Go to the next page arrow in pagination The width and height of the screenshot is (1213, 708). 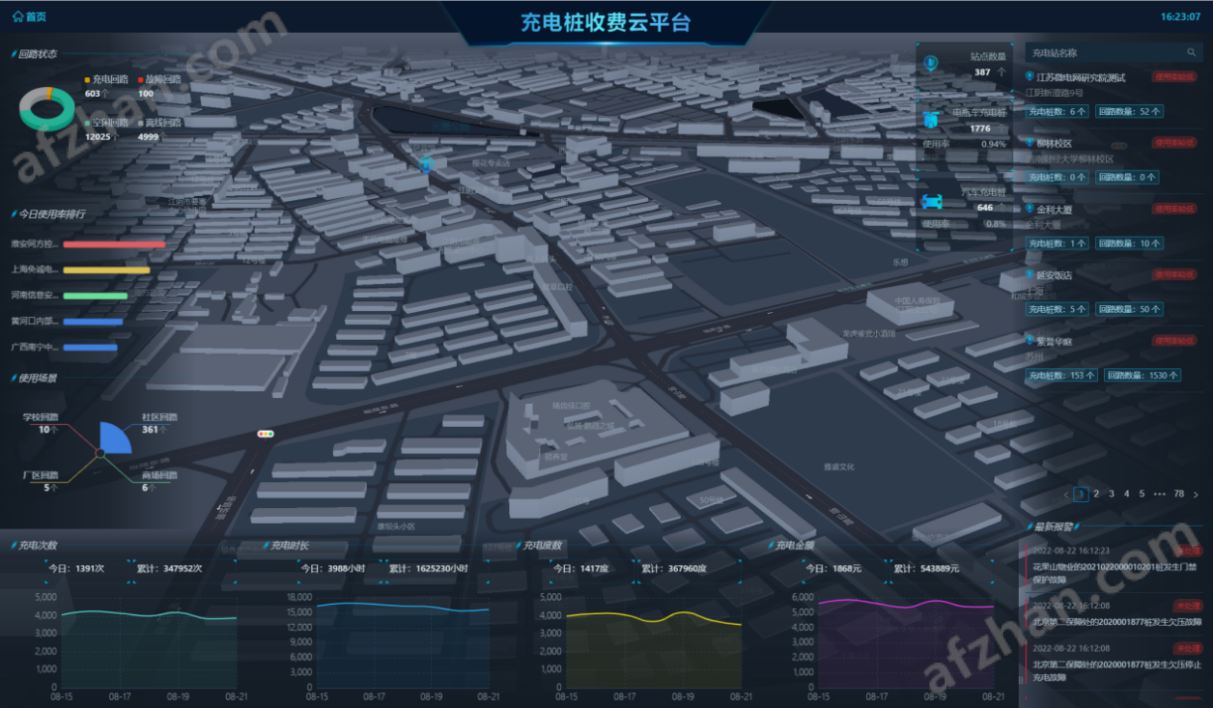1196,494
